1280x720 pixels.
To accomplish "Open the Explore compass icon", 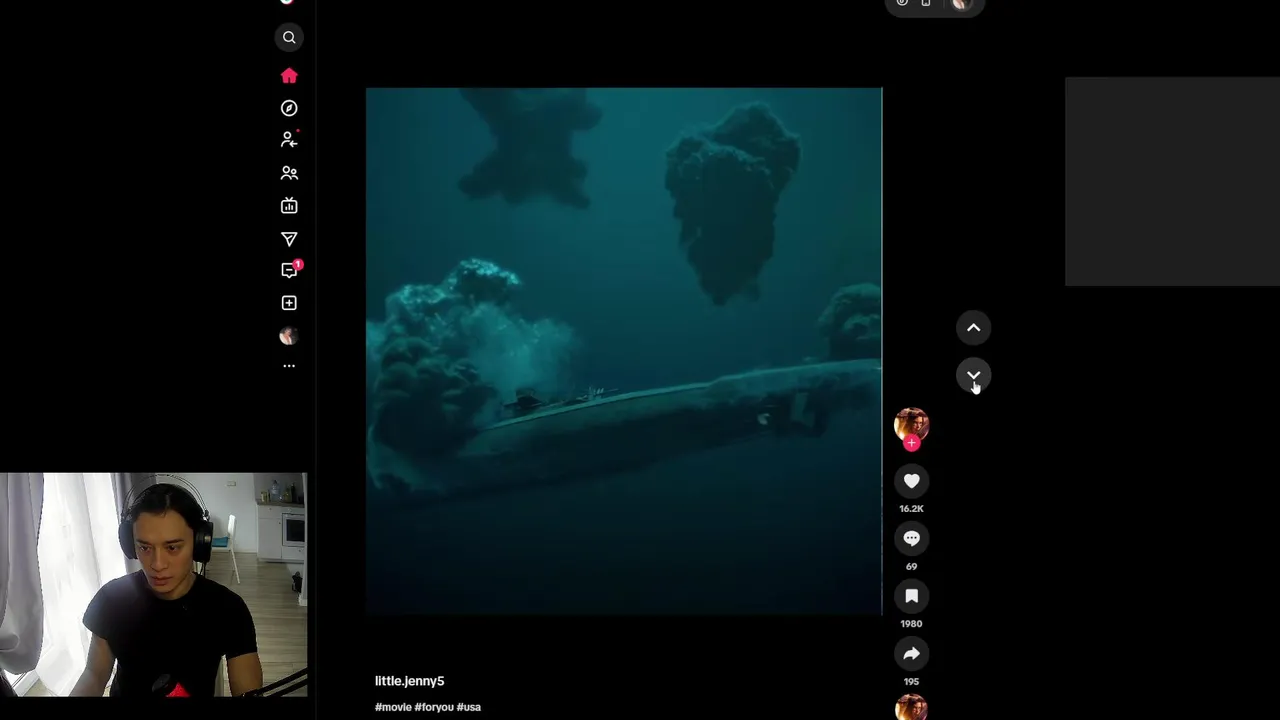I will pos(289,108).
